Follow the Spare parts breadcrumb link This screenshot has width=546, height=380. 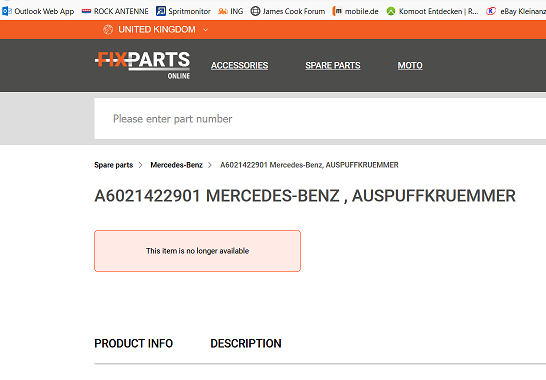point(114,165)
